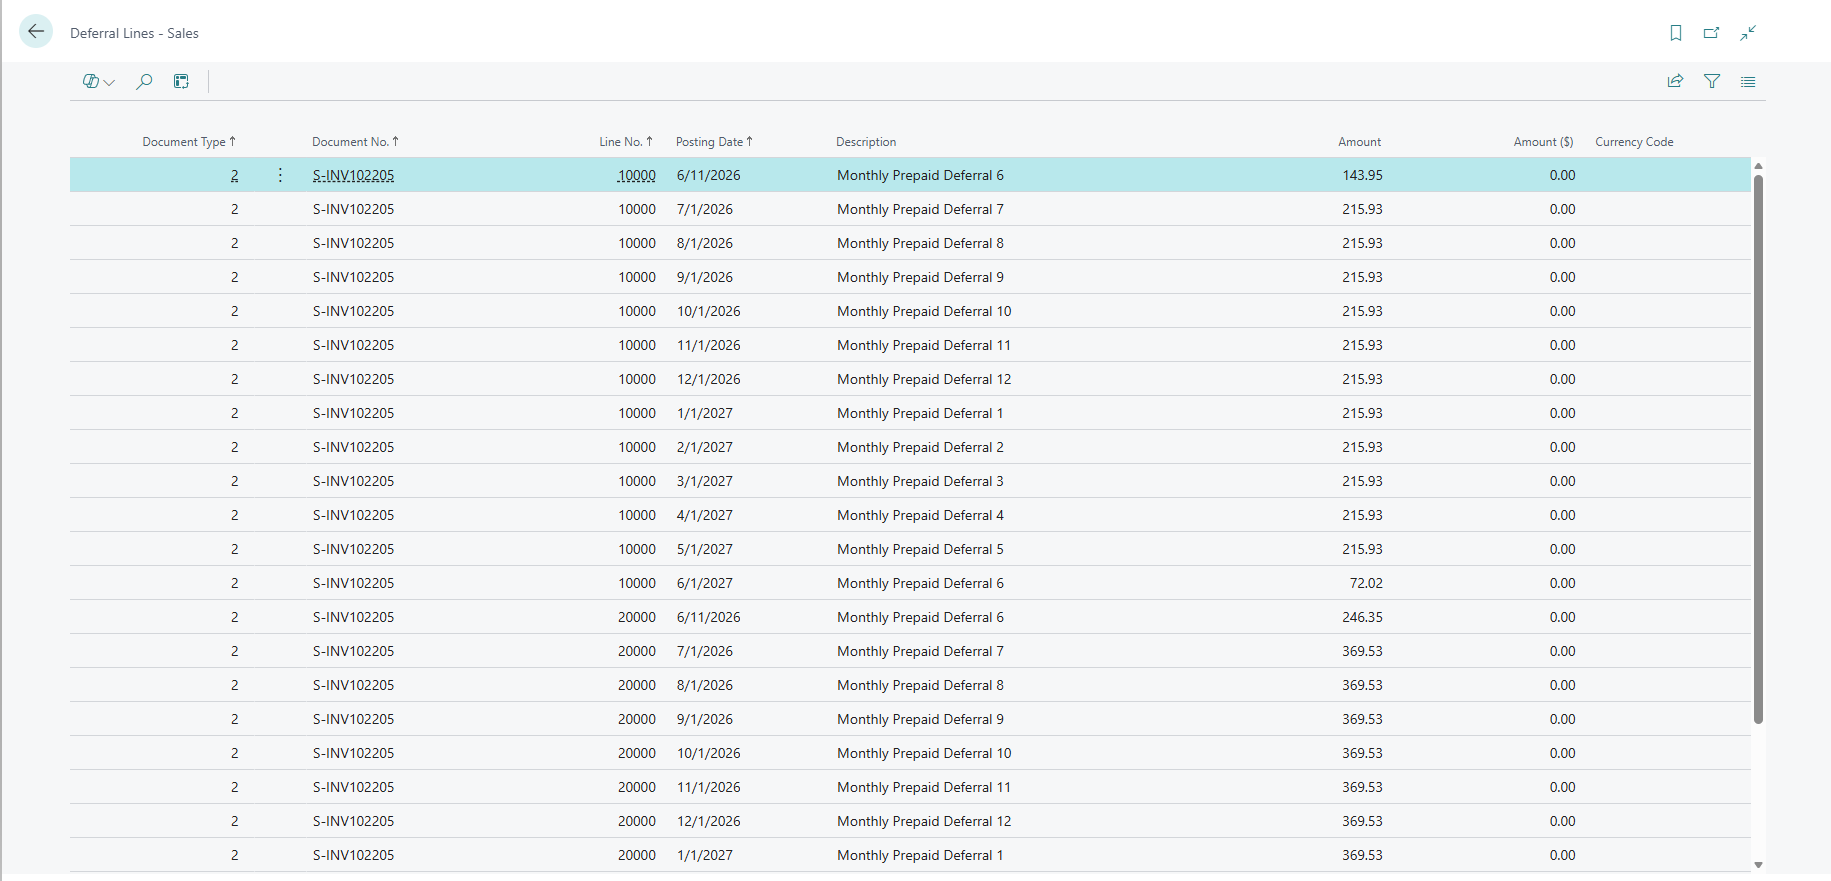The height and width of the screenshot is (881, 1831).
Task: Select the amount 246.35 cell
Action: coord(1362,617)
